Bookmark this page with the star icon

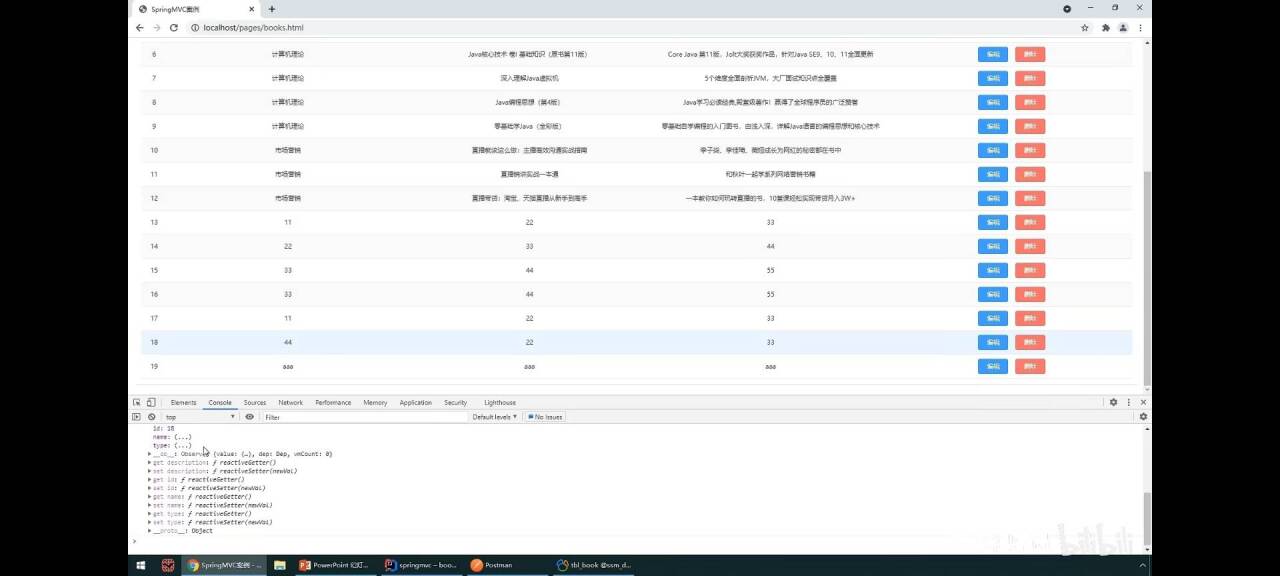(x=1085, y=28)
